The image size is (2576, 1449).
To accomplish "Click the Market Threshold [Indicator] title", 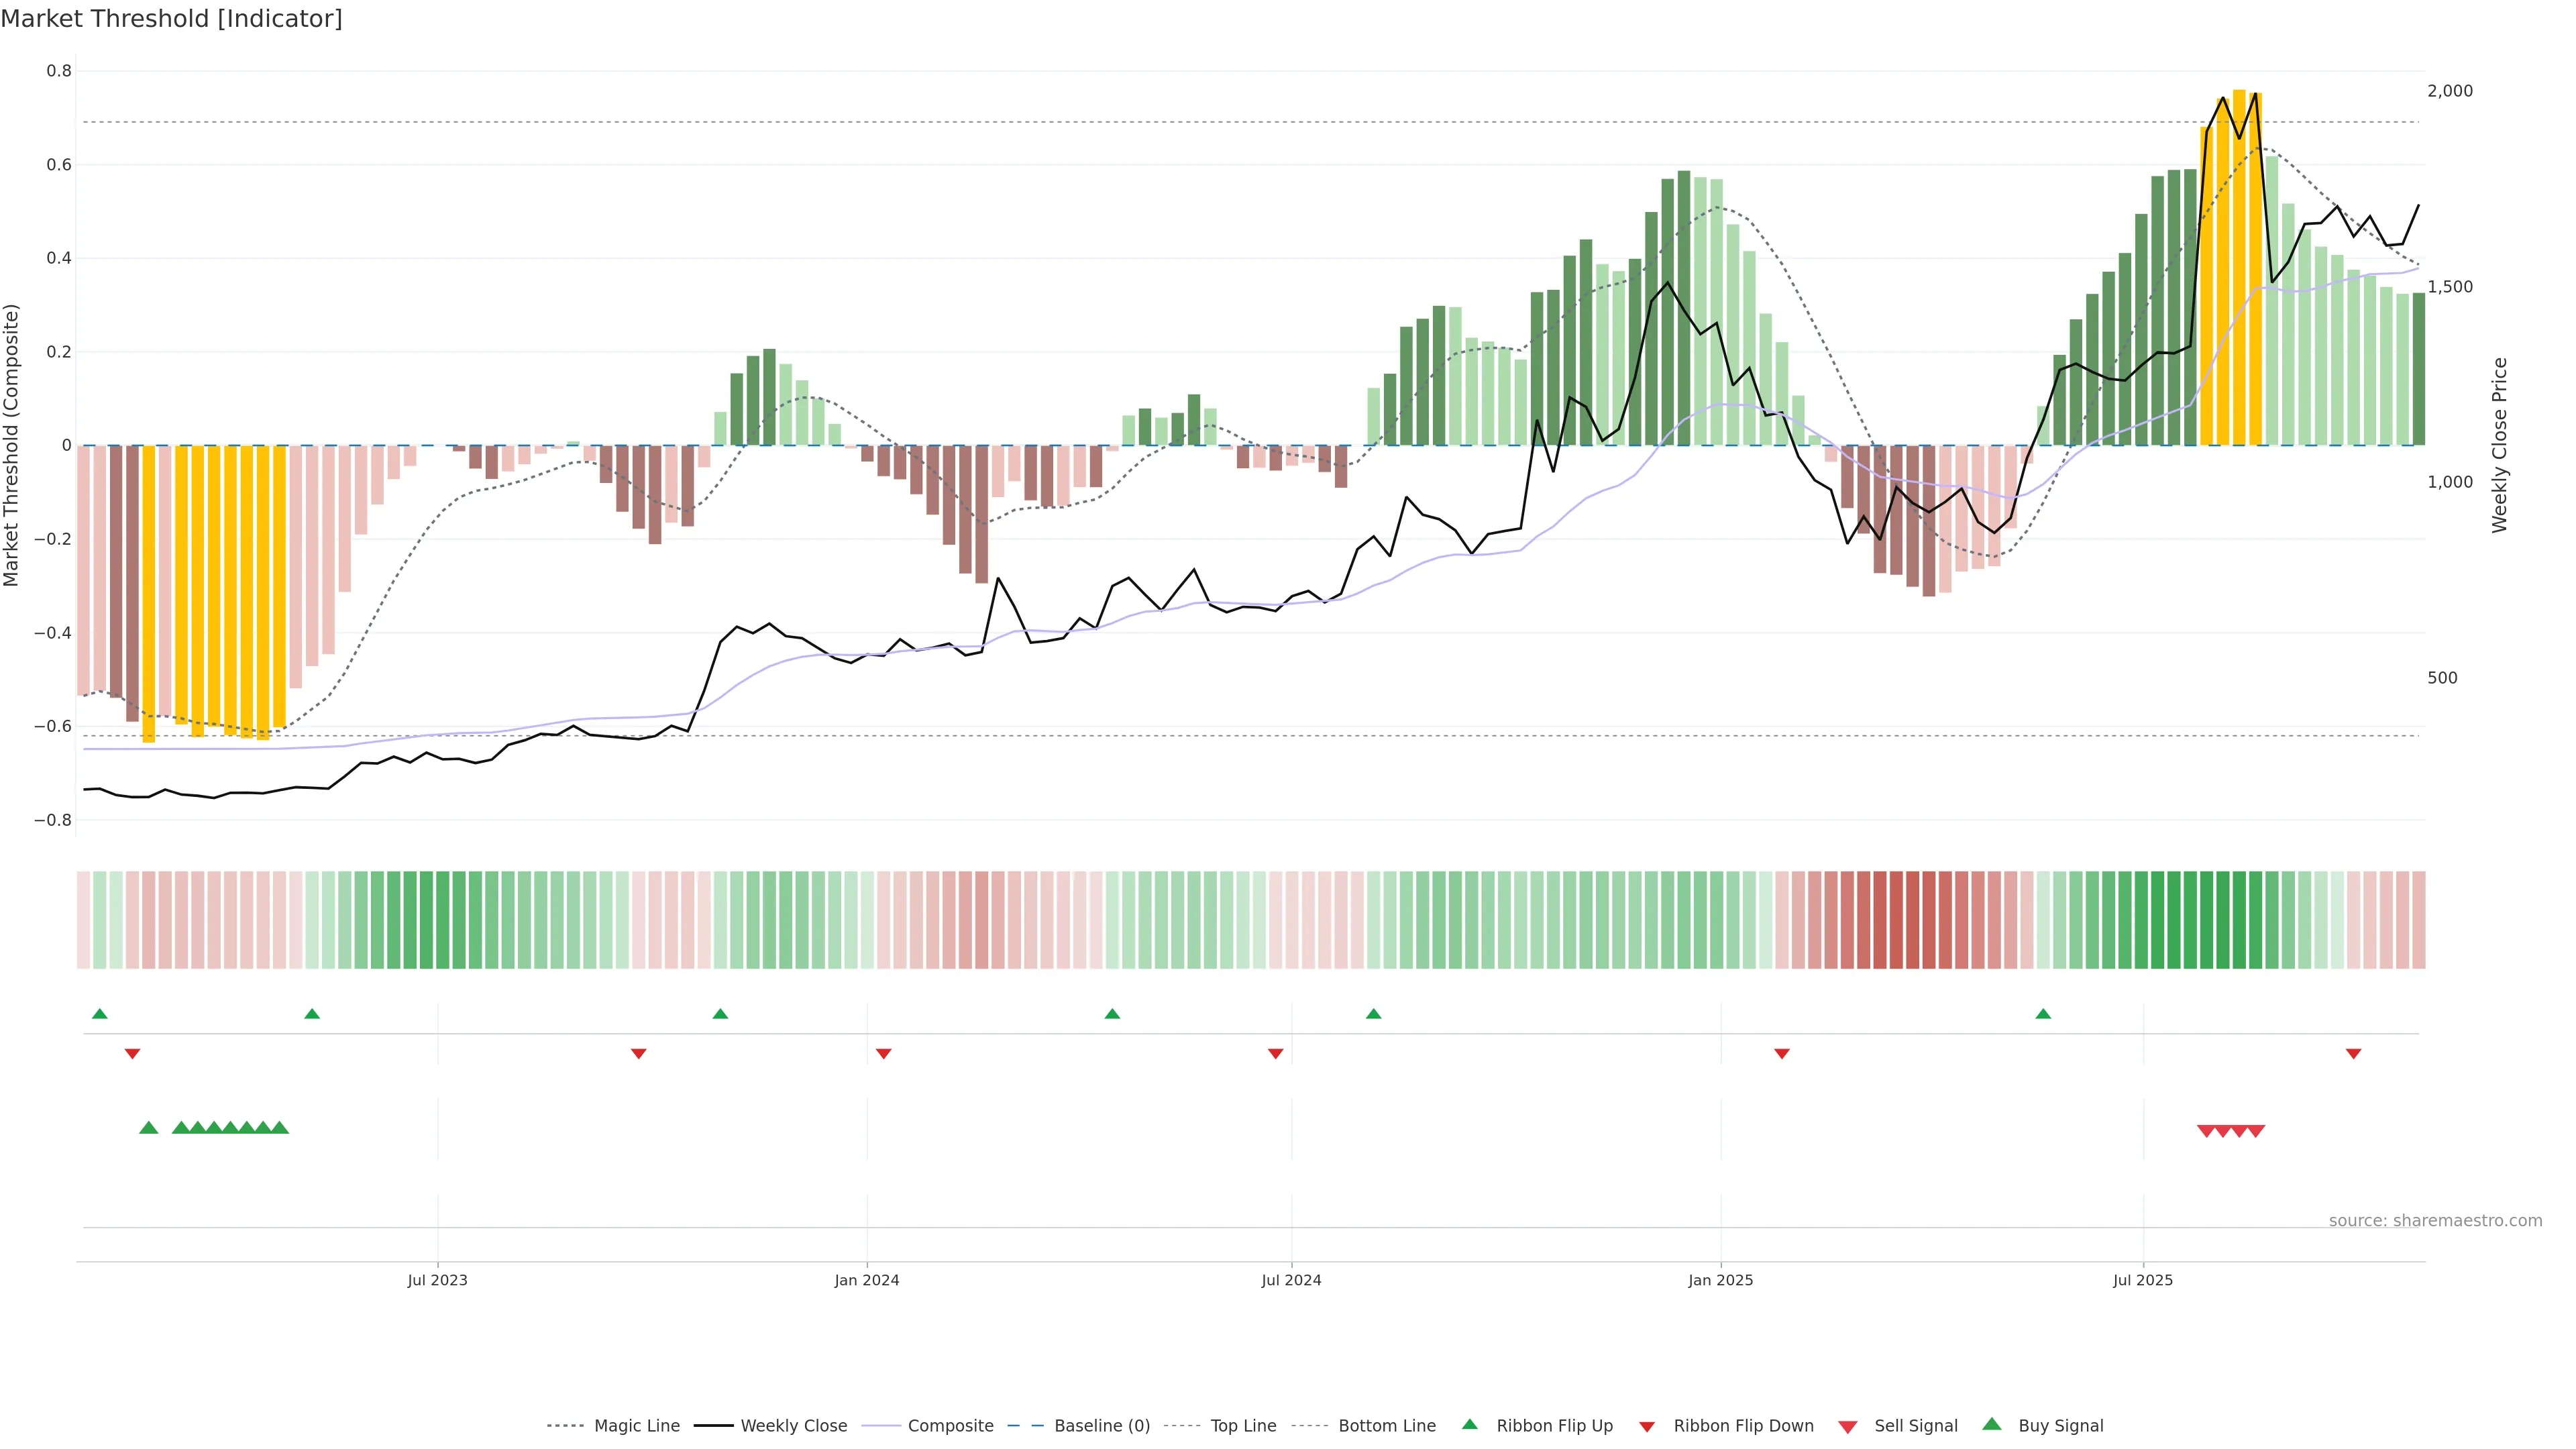I will coord(171,19).
